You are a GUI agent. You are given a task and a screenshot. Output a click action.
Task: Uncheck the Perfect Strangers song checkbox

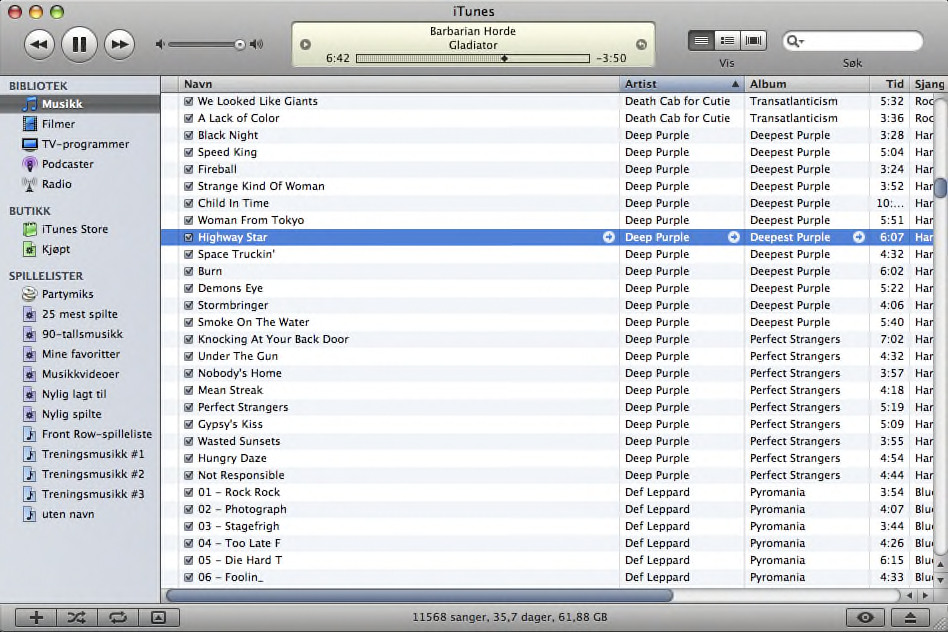point(189,407)
